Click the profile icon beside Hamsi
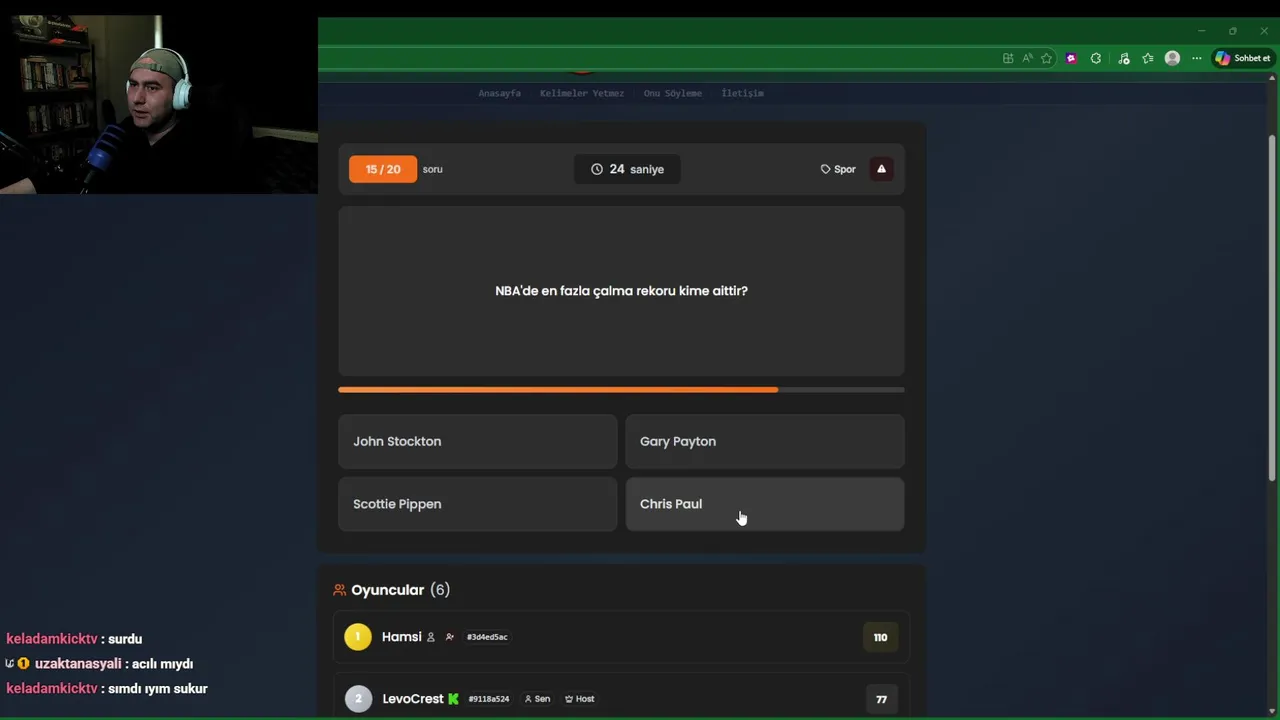This screenshot has width=1280, height=720. click(431, 637)
